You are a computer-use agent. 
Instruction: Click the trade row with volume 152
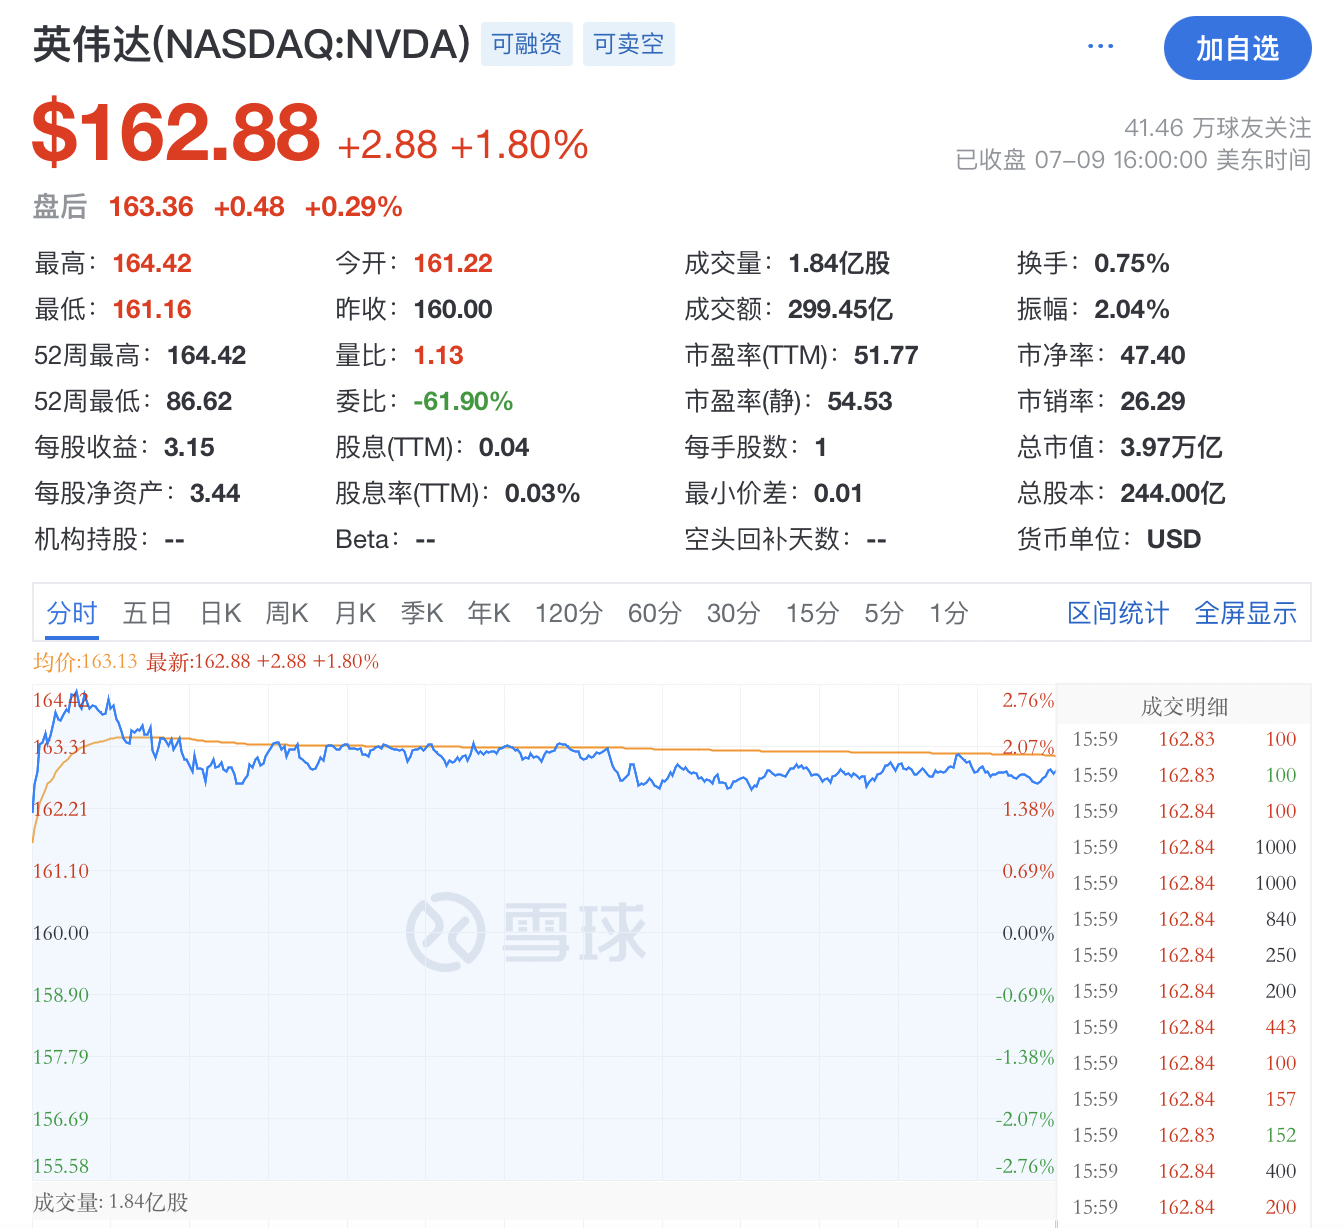[x=1184, y=1135]
